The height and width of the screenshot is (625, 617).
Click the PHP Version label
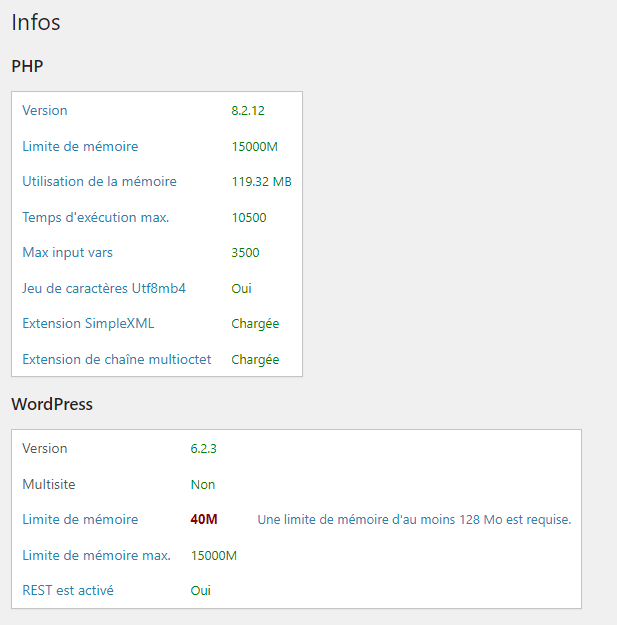pyautogui.click(x=45, y=110)
